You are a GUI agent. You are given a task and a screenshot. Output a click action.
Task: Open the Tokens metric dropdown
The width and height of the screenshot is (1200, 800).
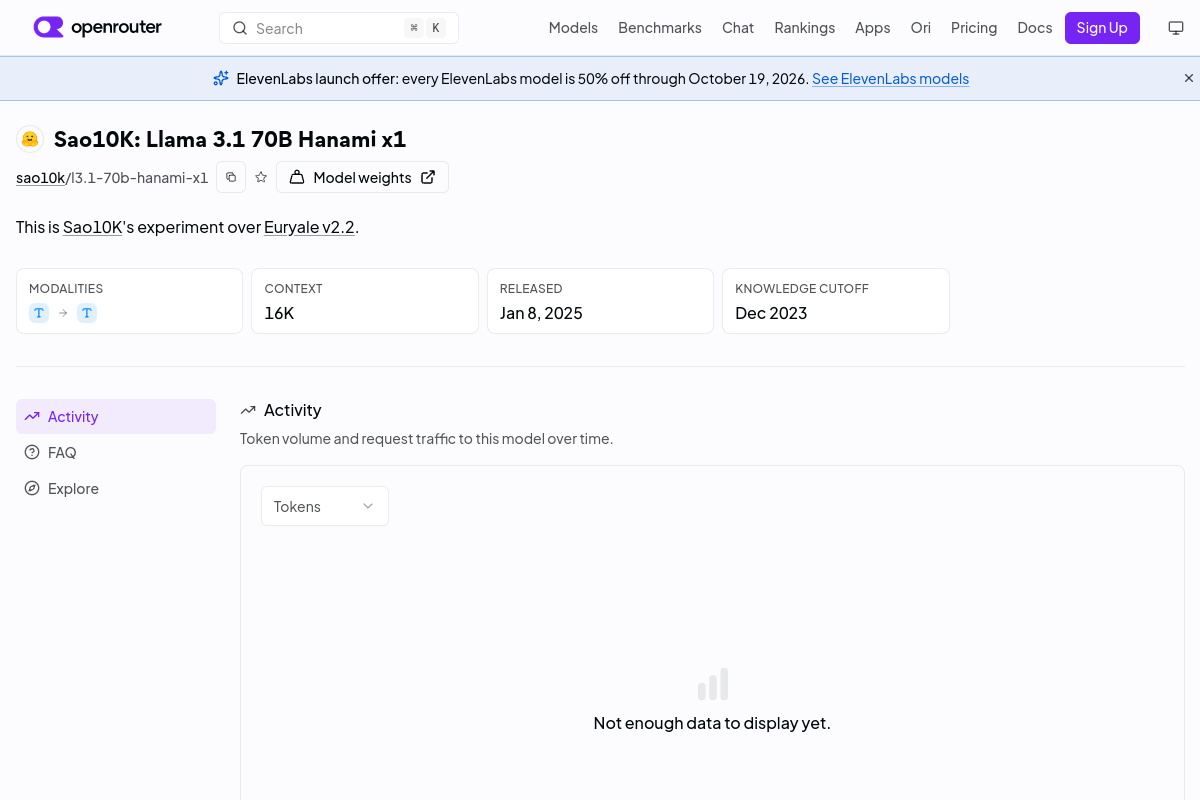(325, 506)
